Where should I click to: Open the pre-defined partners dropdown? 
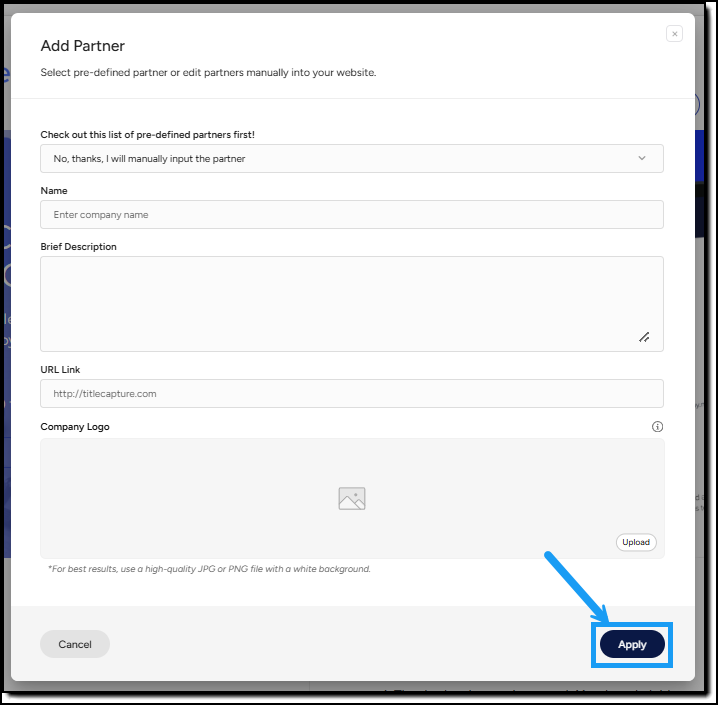tap(352, 158)
